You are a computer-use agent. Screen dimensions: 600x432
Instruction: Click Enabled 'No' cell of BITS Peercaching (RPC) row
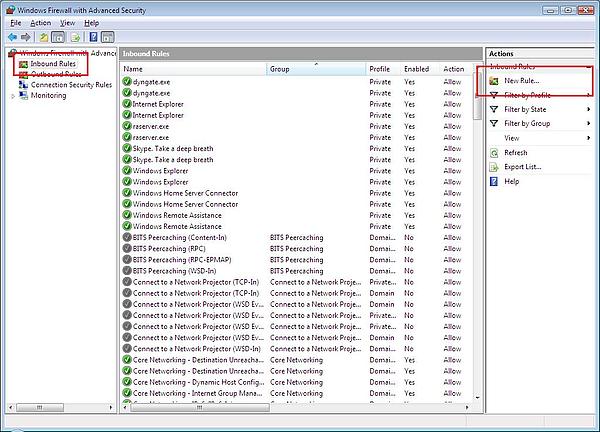tap(409, 249)
